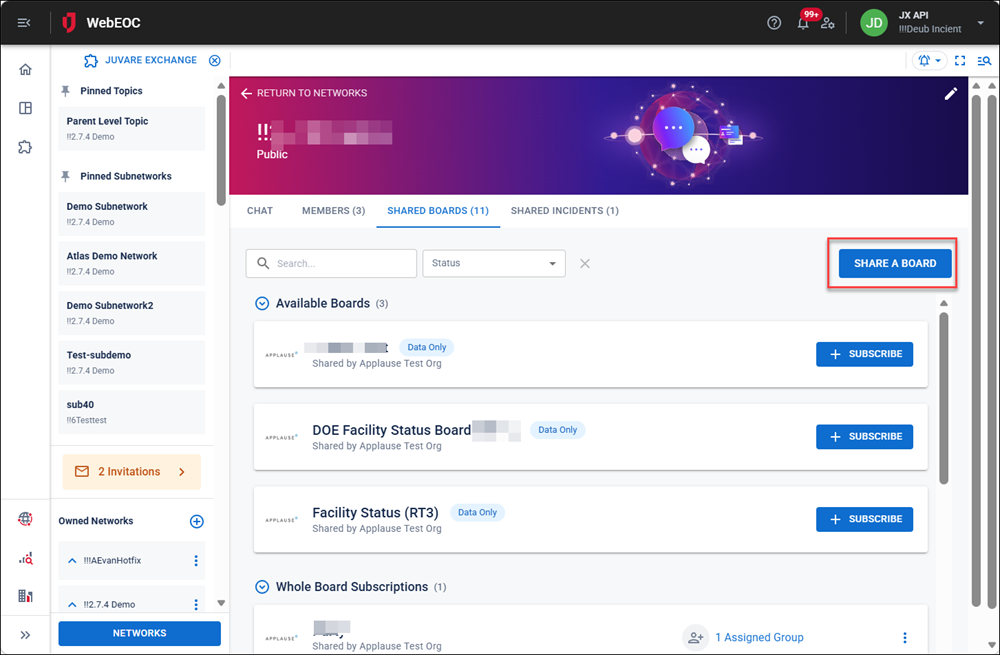This screenshot has width=1000, height=655.
Task: Open the admin user settings icon
Action: [x=827, y=23]
